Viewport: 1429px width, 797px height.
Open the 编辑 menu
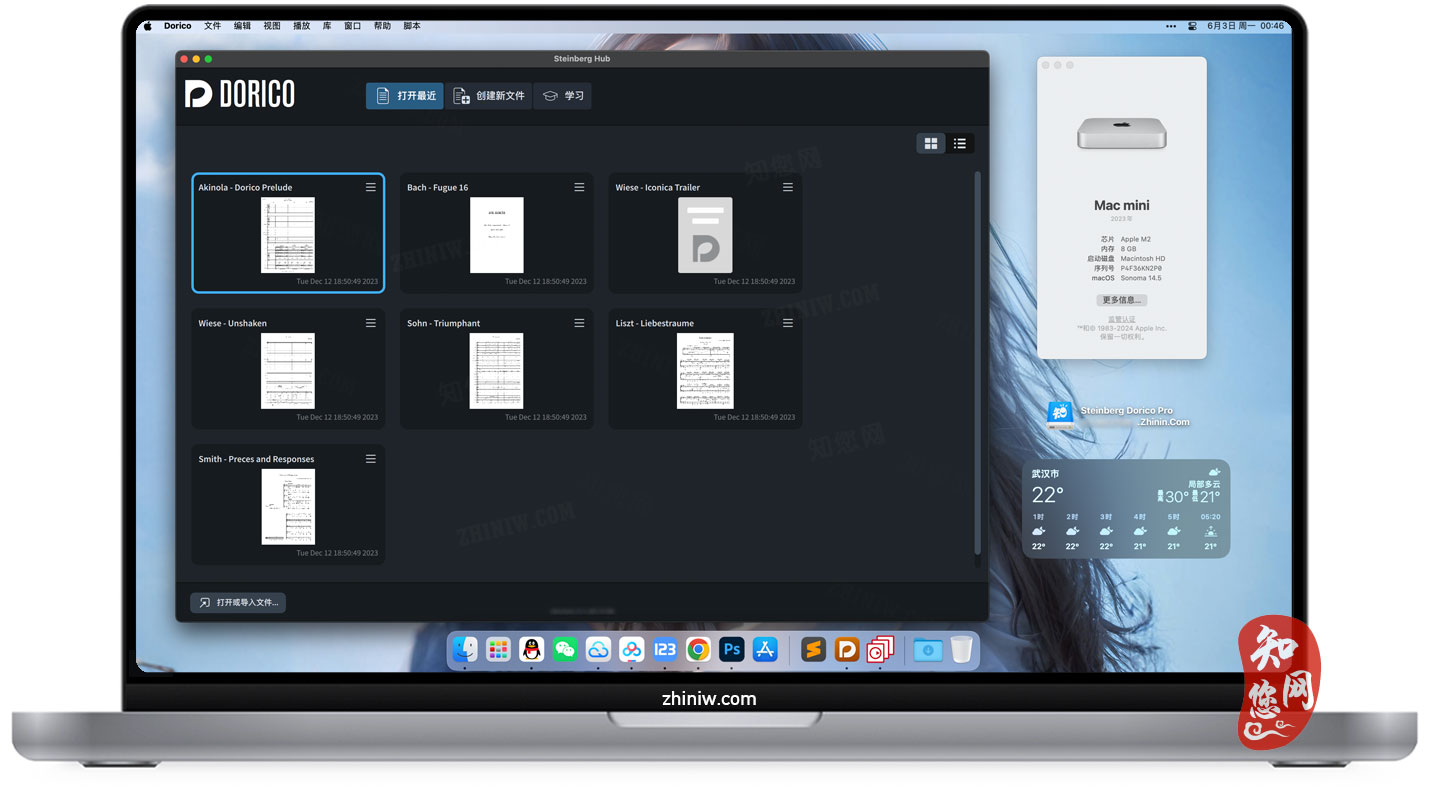[242, 26]
